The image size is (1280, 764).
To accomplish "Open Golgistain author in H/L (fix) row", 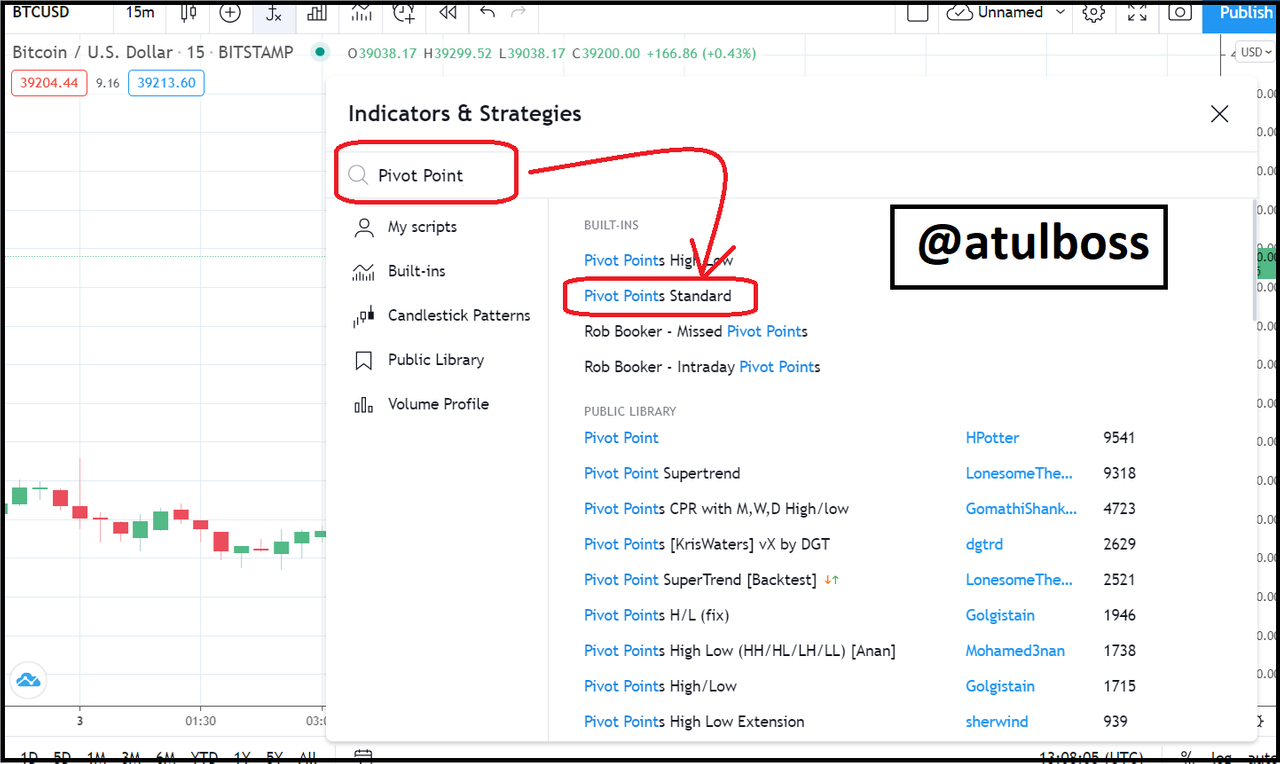I will (1000, 615).
